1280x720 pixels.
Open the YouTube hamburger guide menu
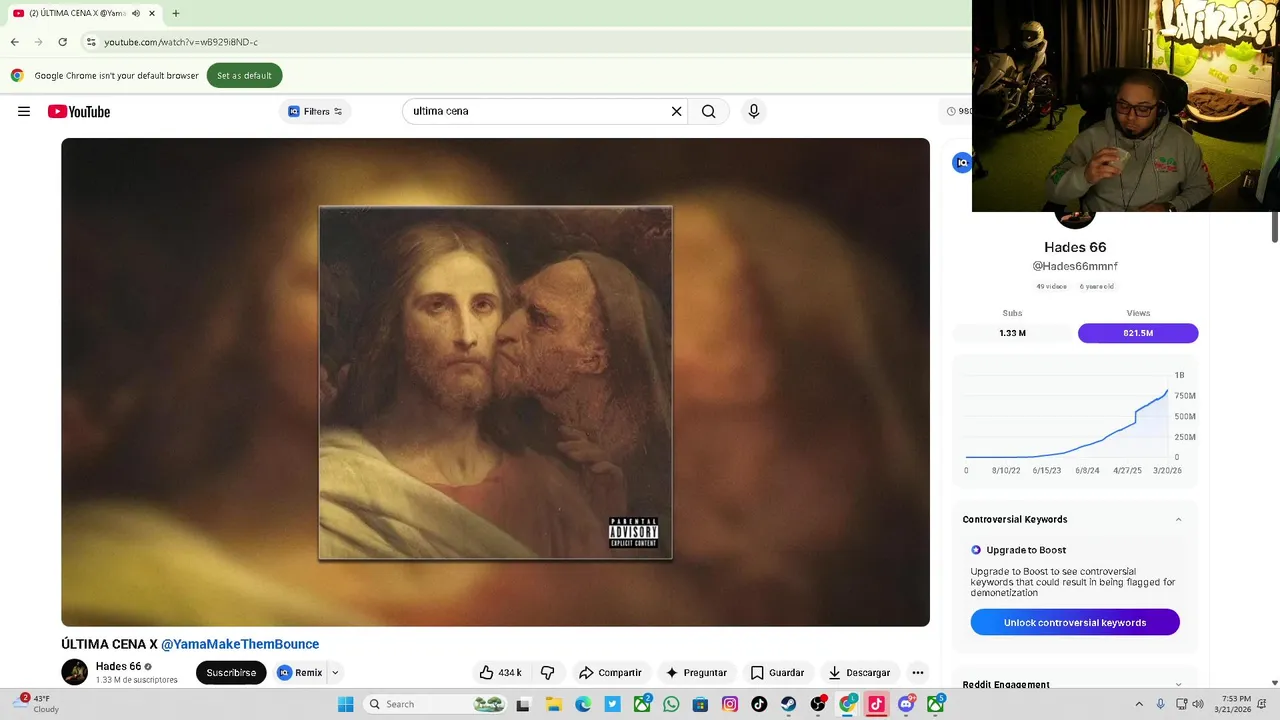(24, 111)
